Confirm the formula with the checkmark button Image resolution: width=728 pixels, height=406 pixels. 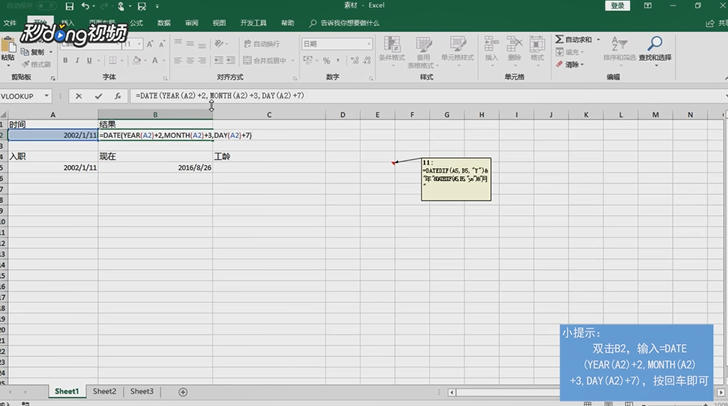point(98,96)
